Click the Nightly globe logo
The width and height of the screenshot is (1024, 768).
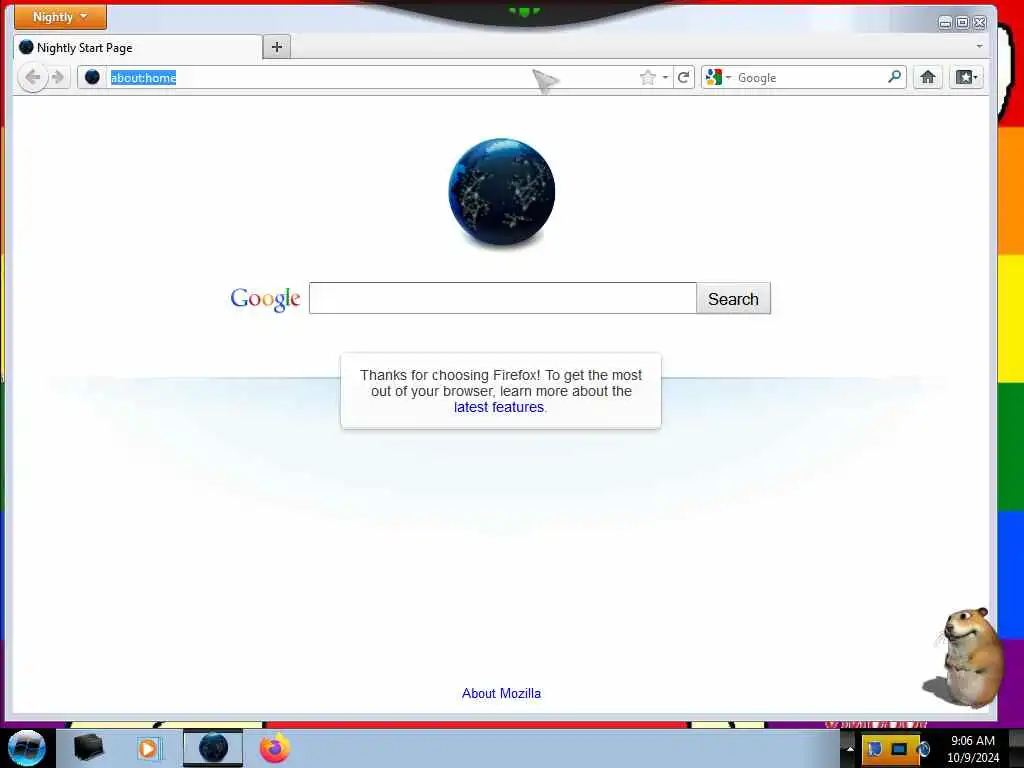pyautogui.click(x=502, y=192)
